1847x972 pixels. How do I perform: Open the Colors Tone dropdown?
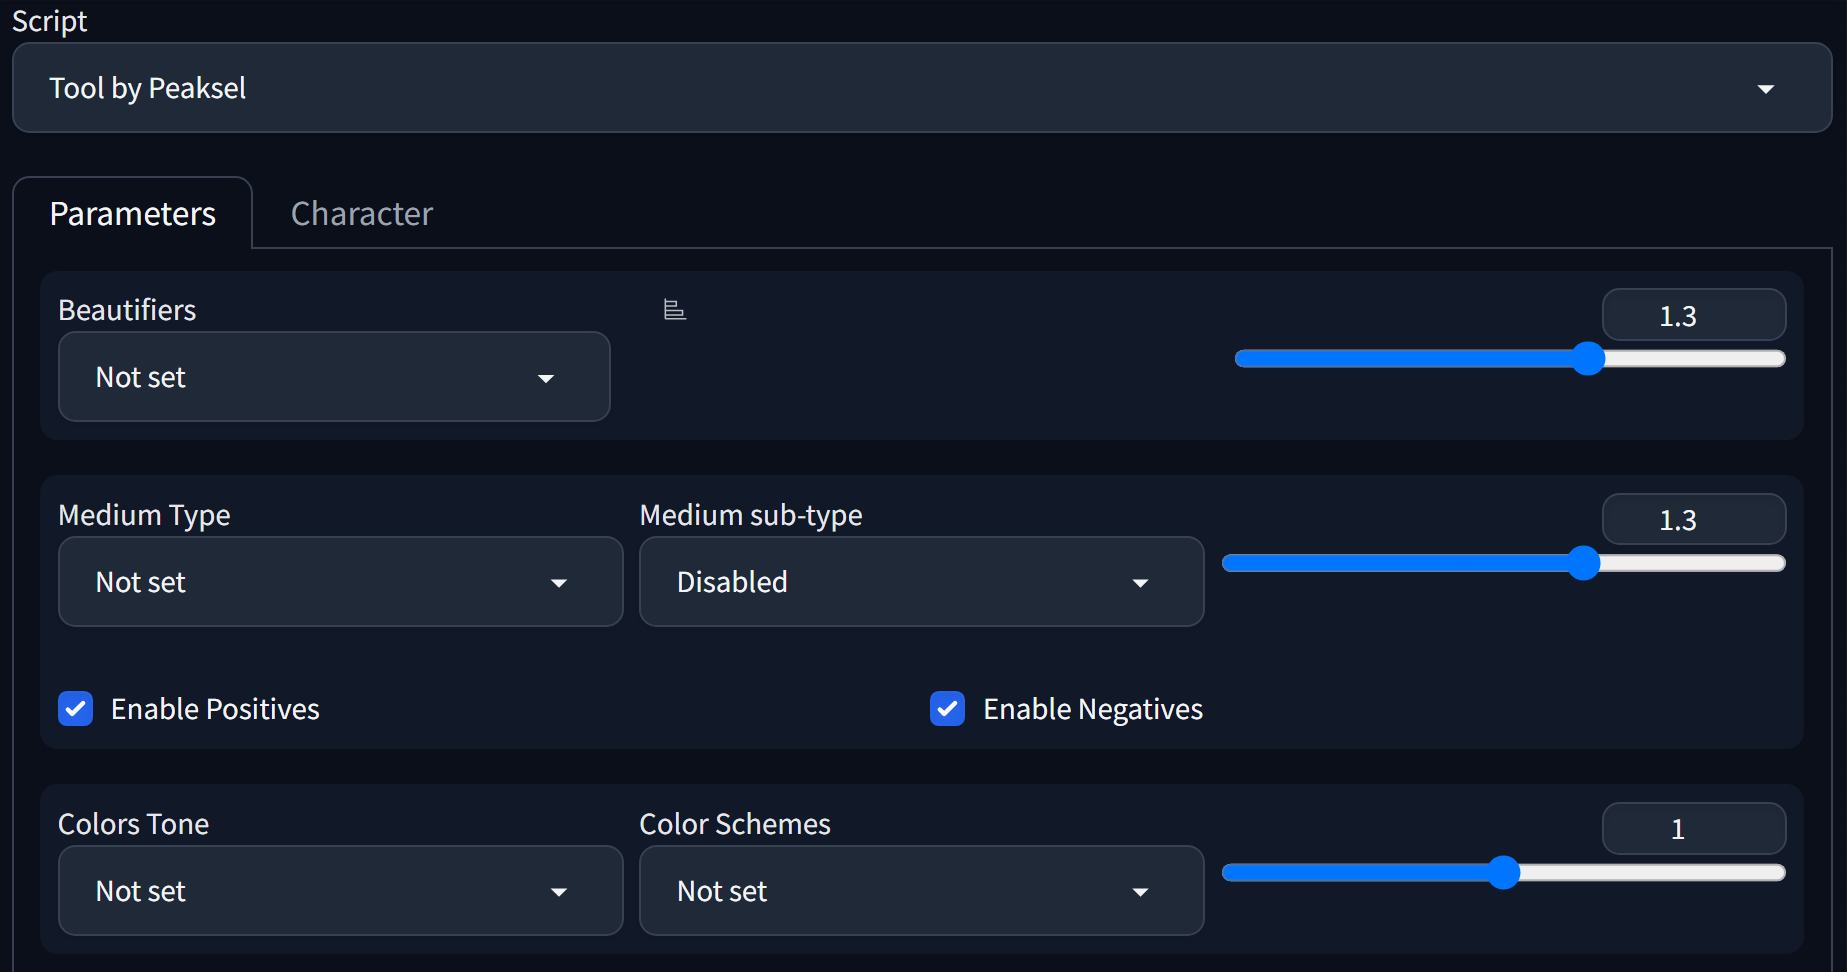pos(339,890)
